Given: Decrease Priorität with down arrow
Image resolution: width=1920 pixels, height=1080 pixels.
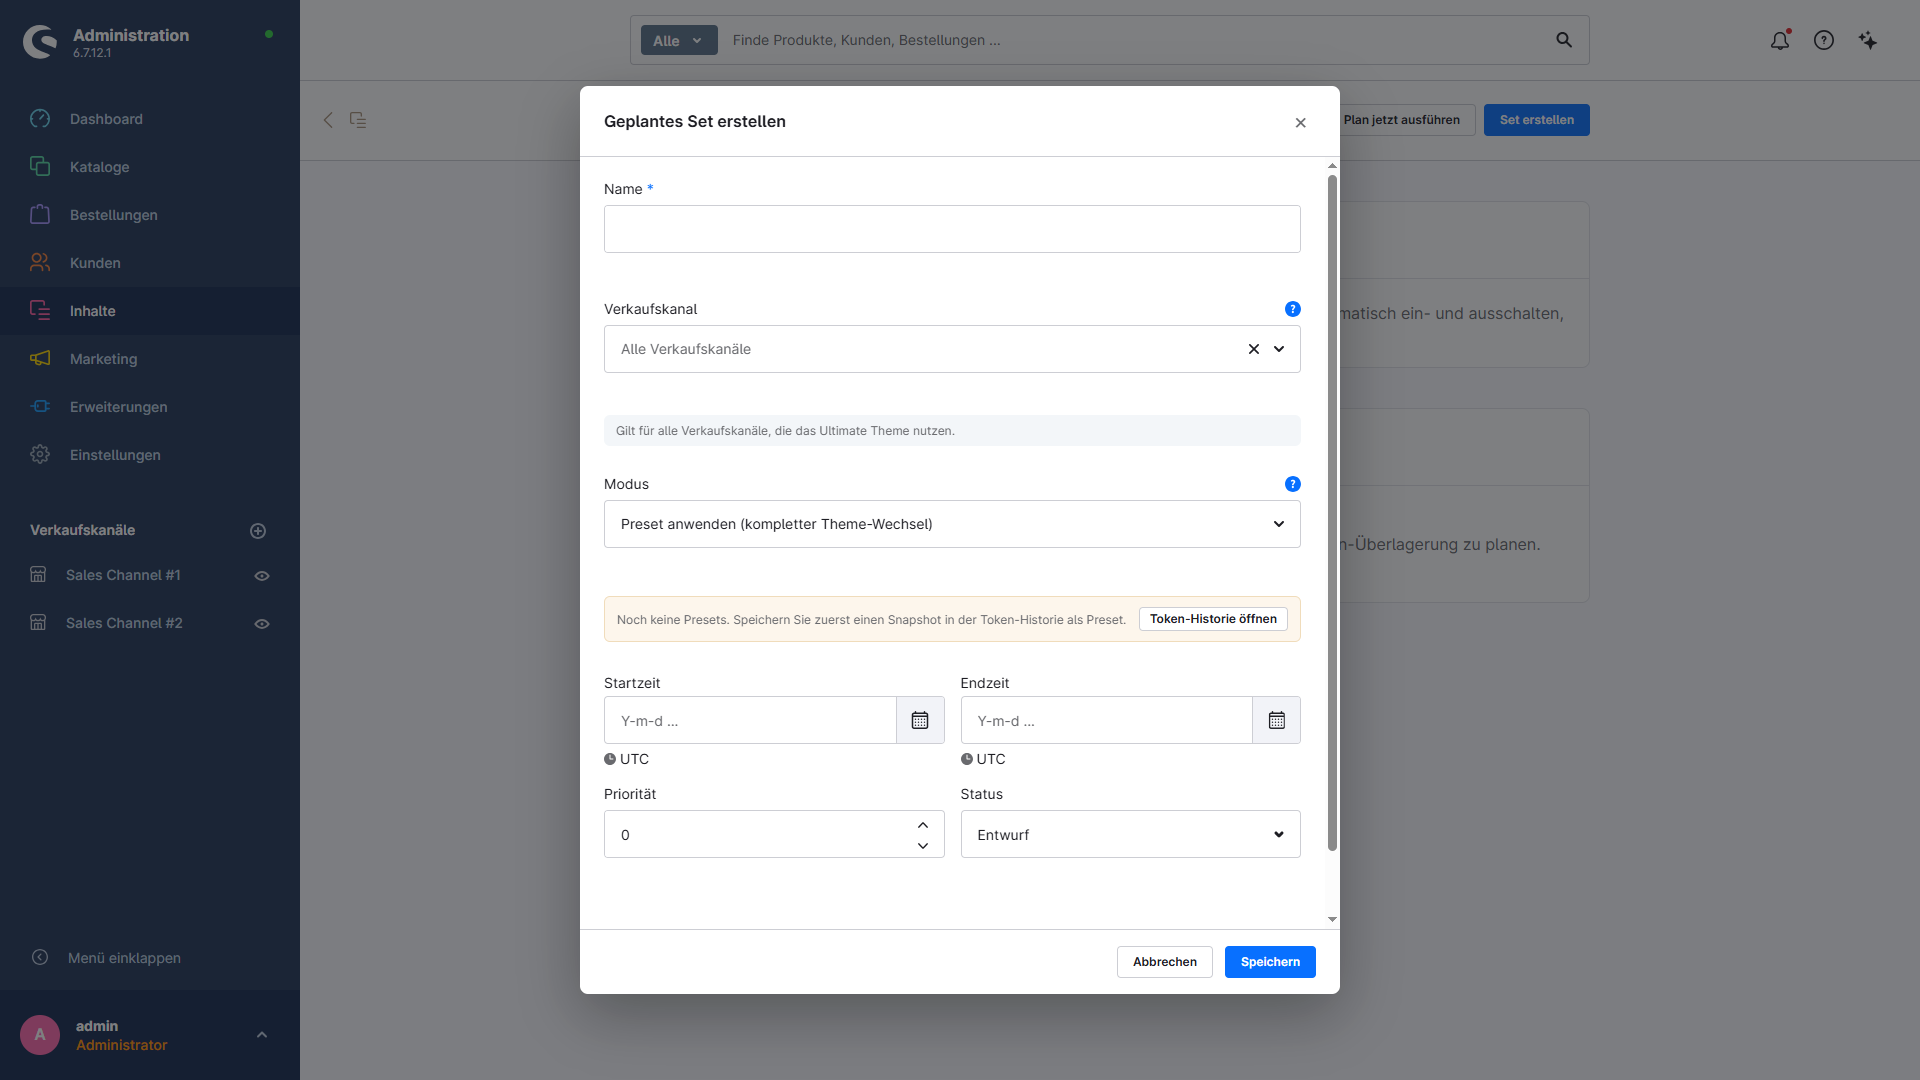Looking at the screenshot, I should 923,846.
